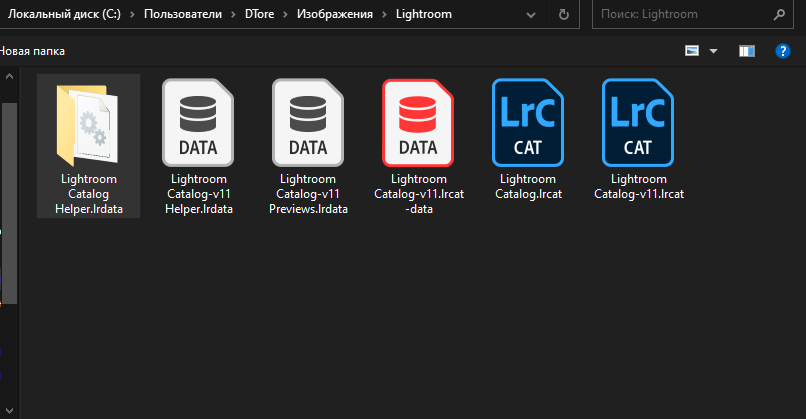
Task: Toggle the preview pane button
Action: [x=746, y=50]
